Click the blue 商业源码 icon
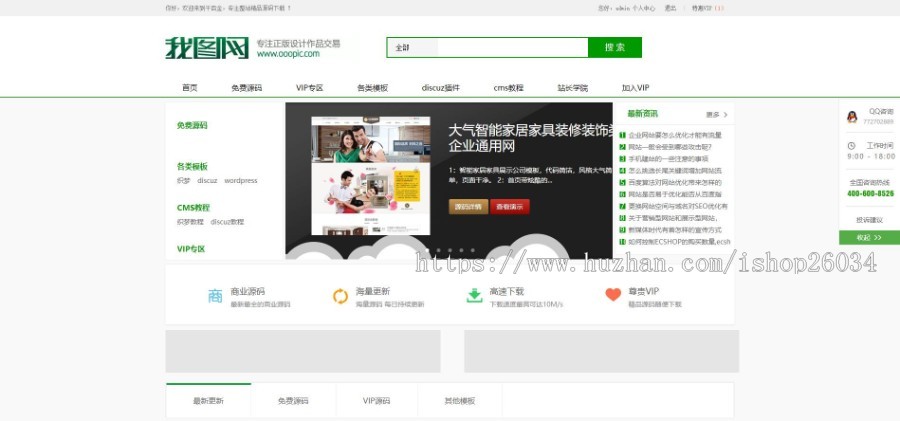The height and width of the screenshot is (421, 900). click(215, 295)
